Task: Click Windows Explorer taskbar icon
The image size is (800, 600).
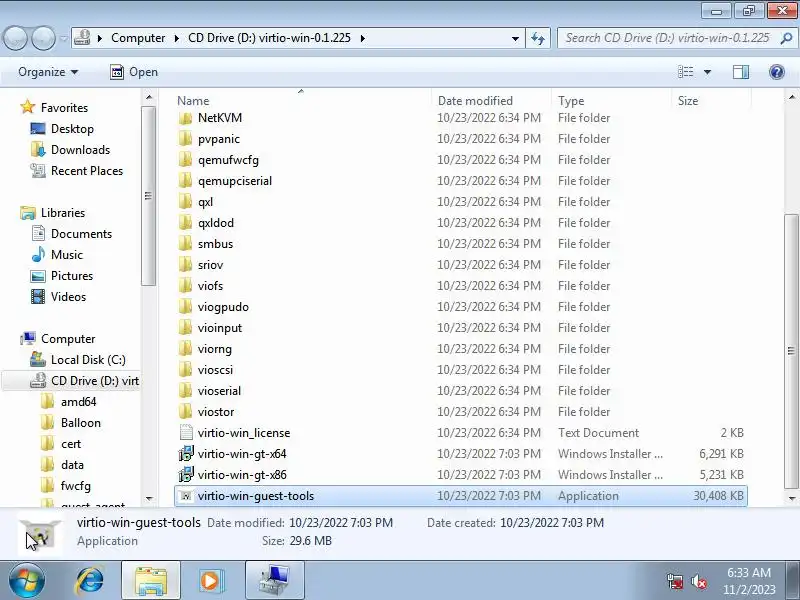Action: (x=151, y=581)
